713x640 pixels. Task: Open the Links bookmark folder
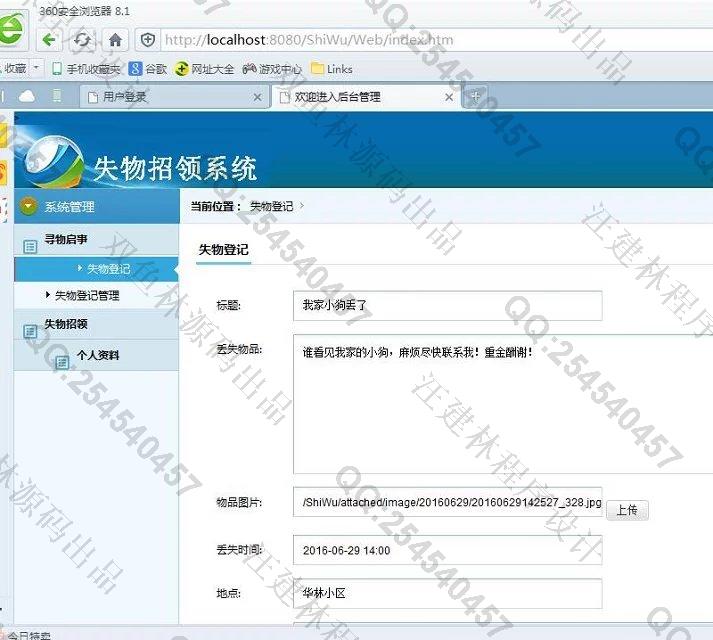318,69
